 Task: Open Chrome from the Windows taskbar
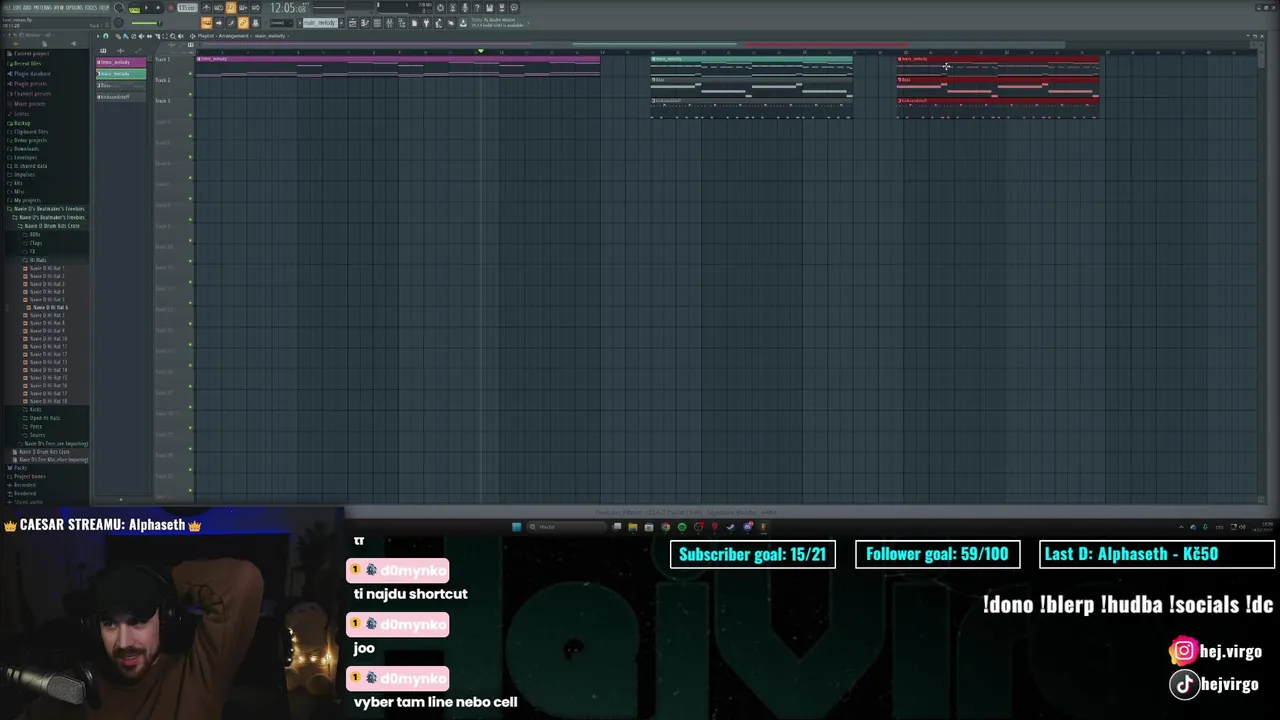click(x=666, y=527)
